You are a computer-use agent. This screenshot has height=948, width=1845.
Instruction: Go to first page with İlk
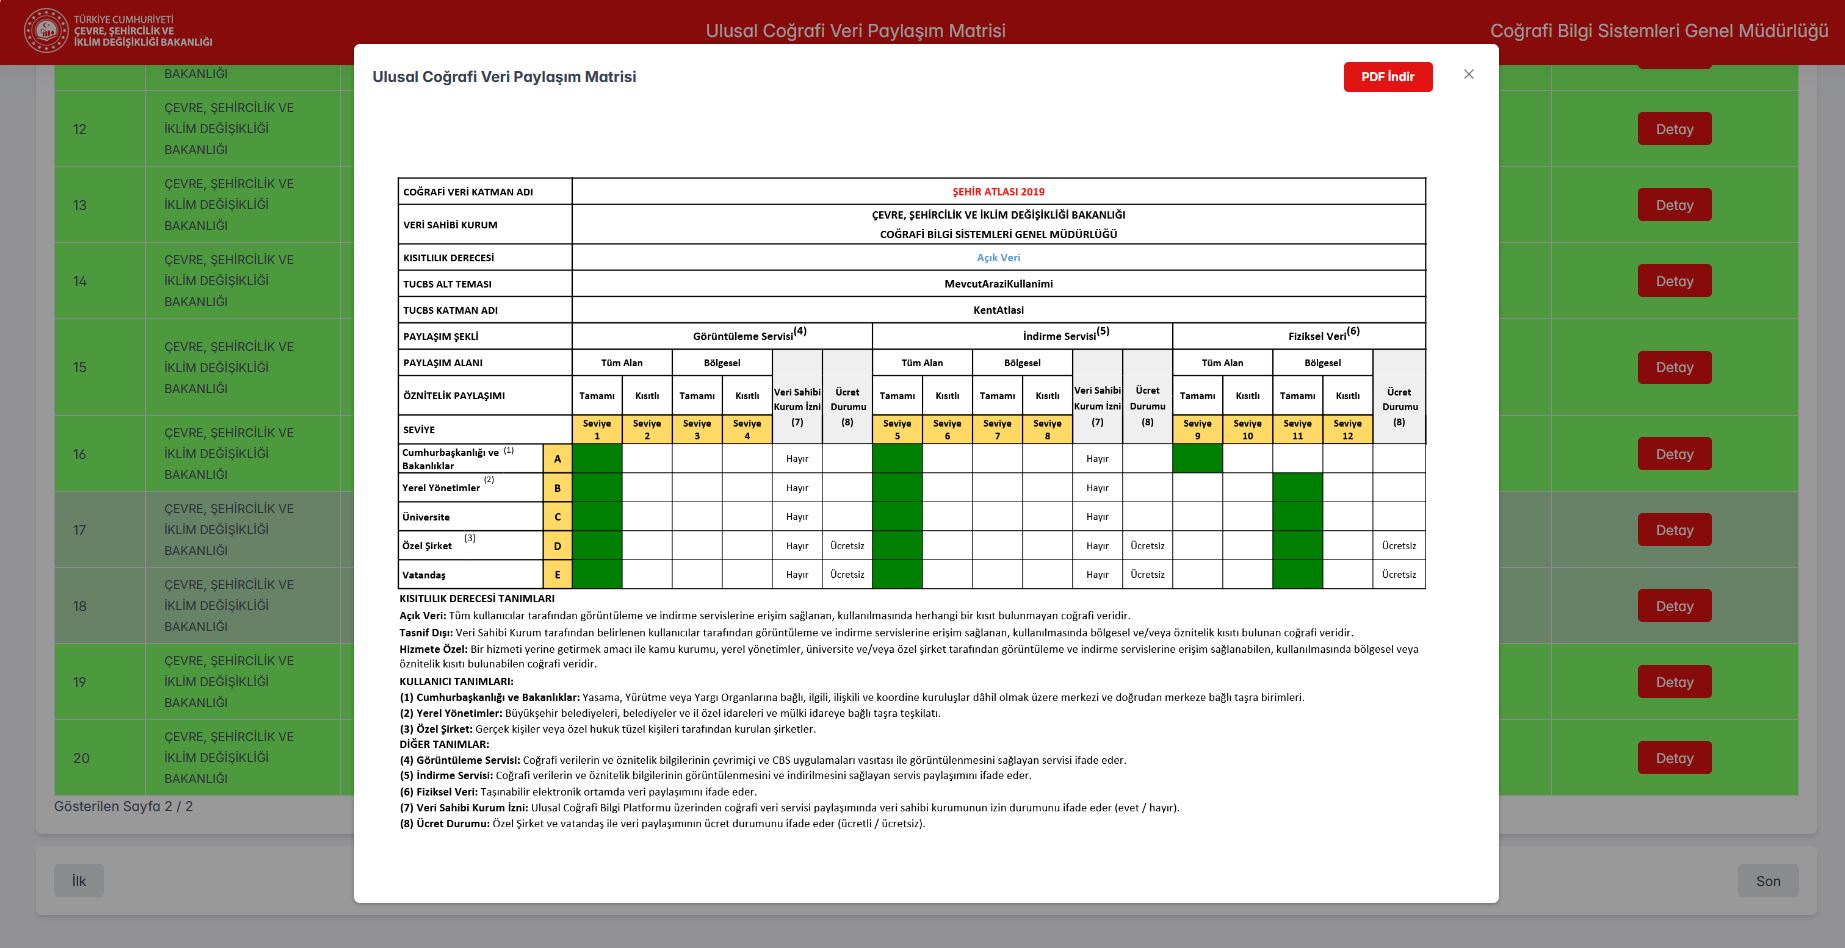point(79,881)
